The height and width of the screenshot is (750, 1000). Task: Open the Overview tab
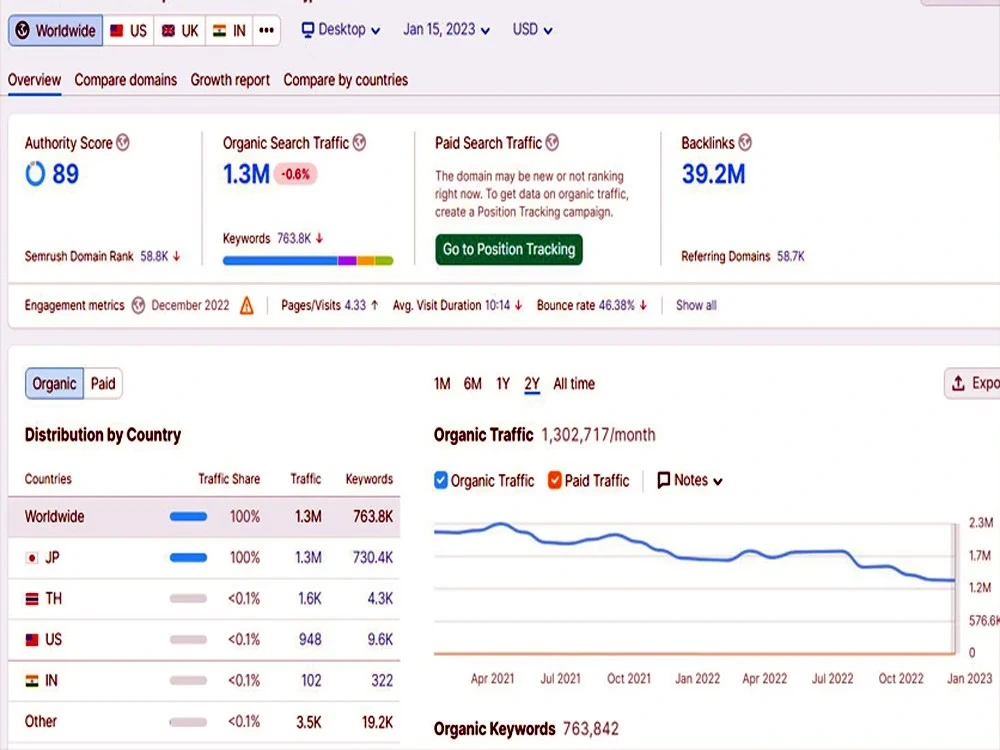pyautogui.click(x=34, y=80)
